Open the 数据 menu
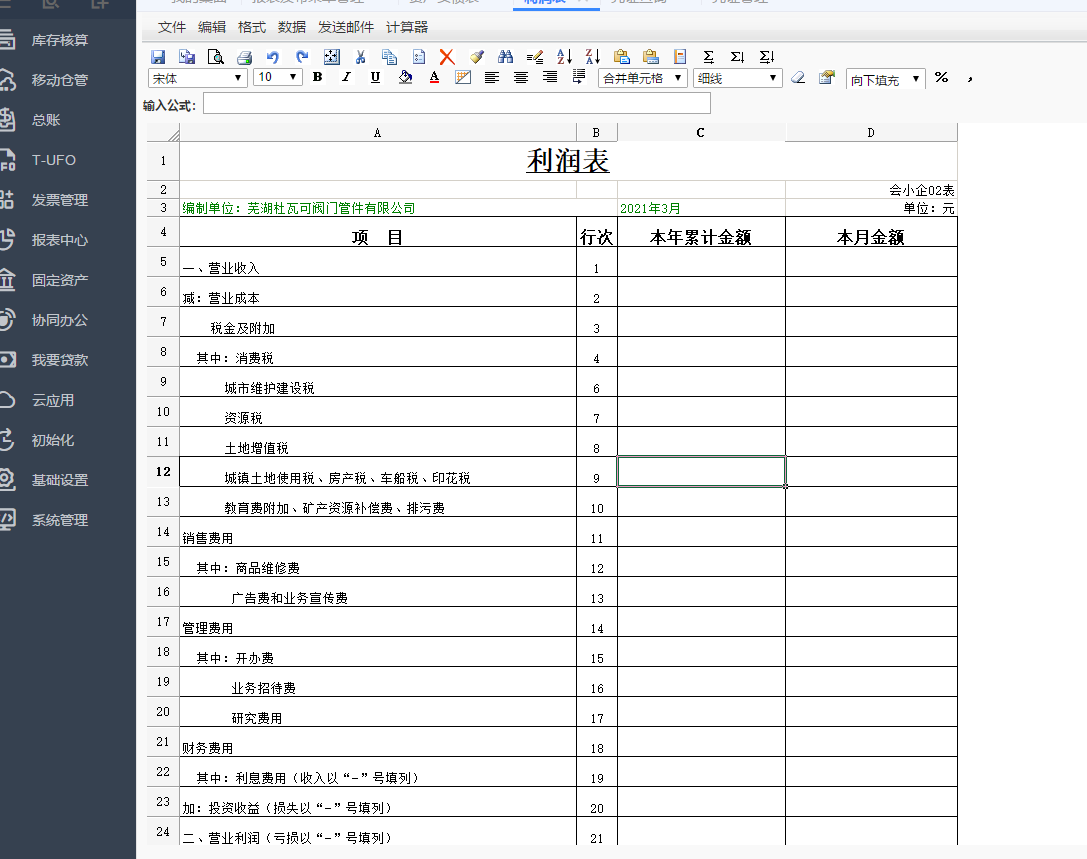 point(292,27)
